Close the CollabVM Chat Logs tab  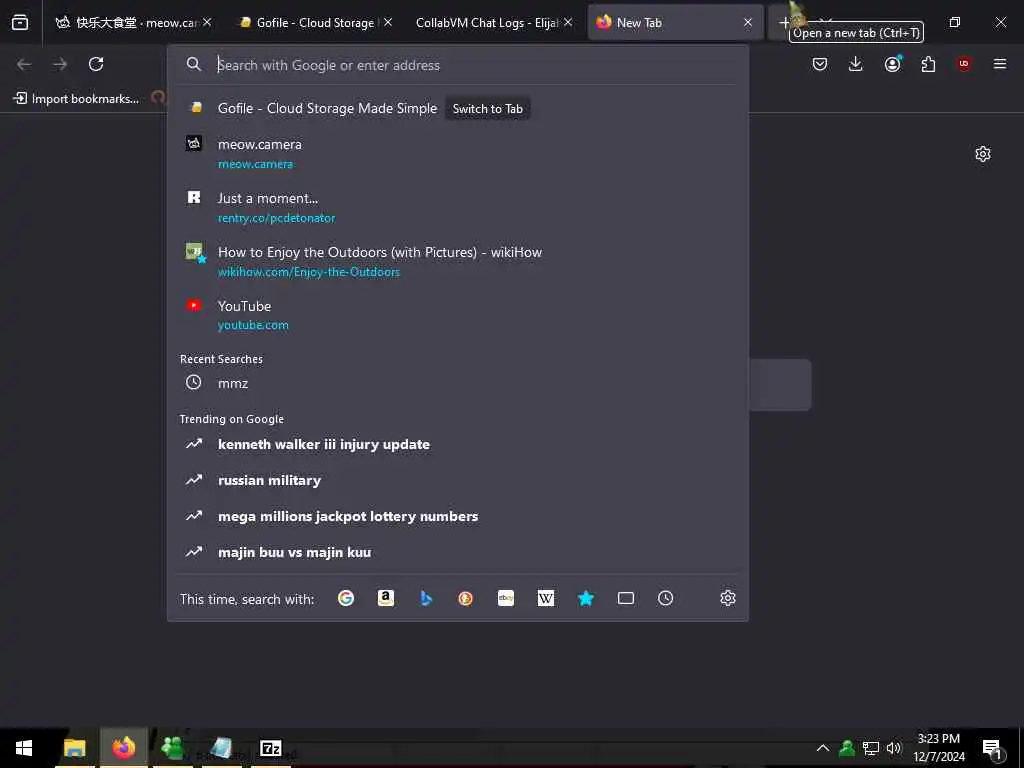tap(568, 23)
